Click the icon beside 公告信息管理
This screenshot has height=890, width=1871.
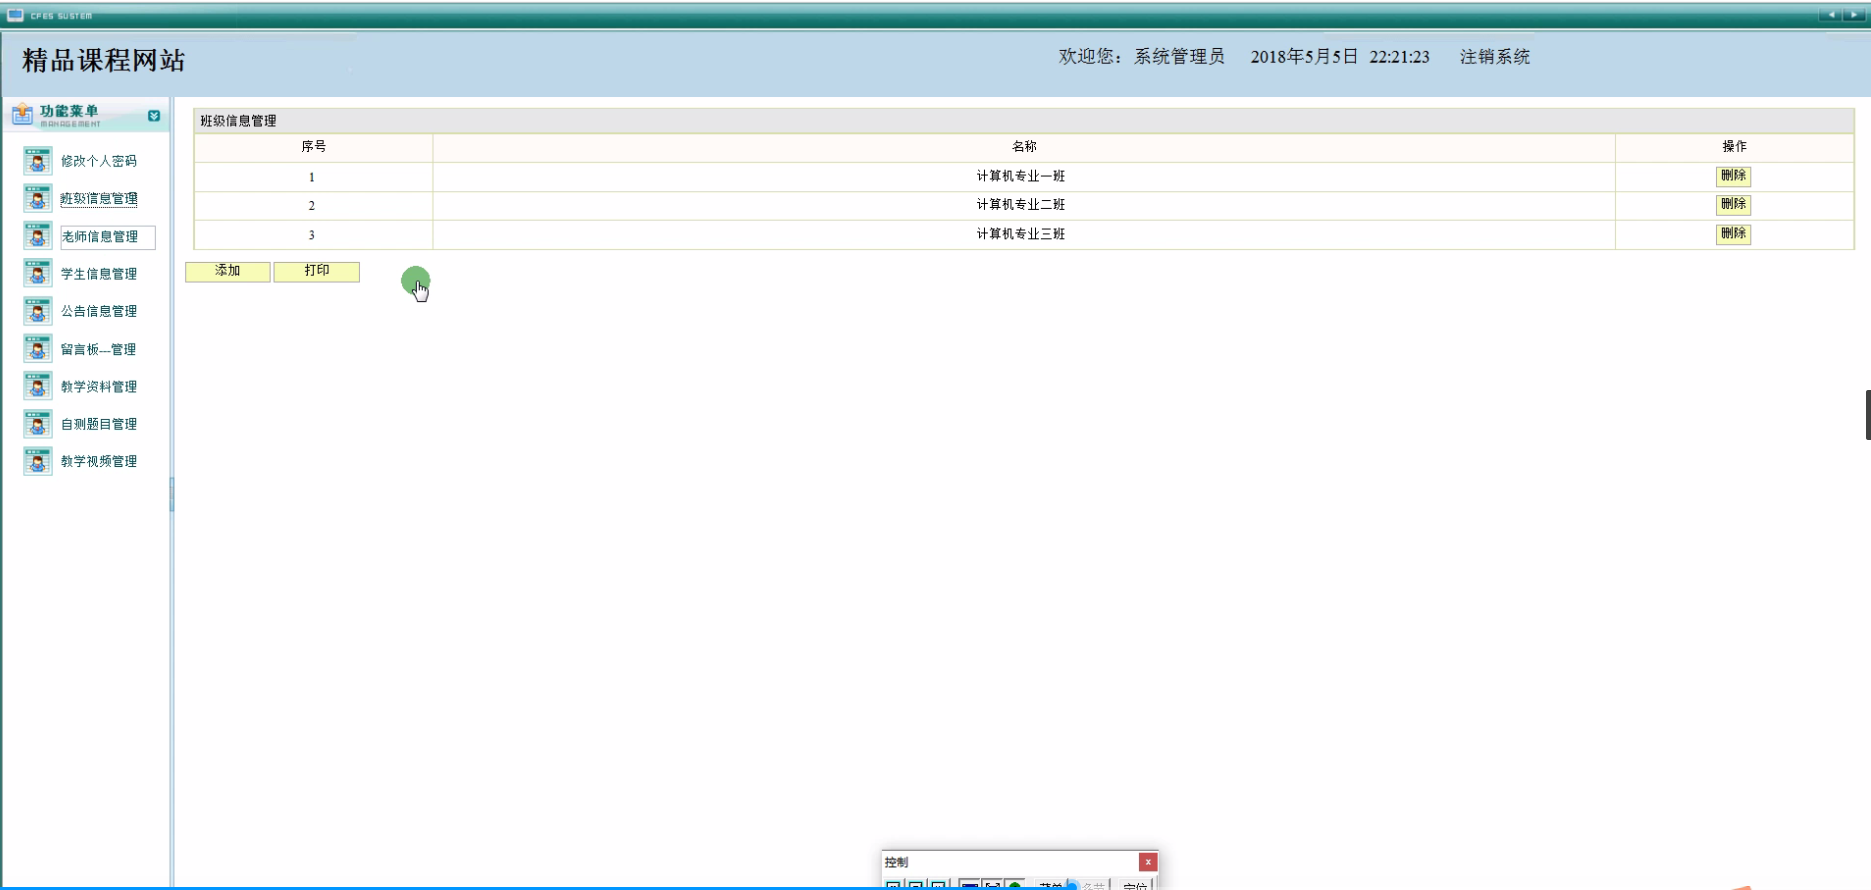tap(38, 311)
